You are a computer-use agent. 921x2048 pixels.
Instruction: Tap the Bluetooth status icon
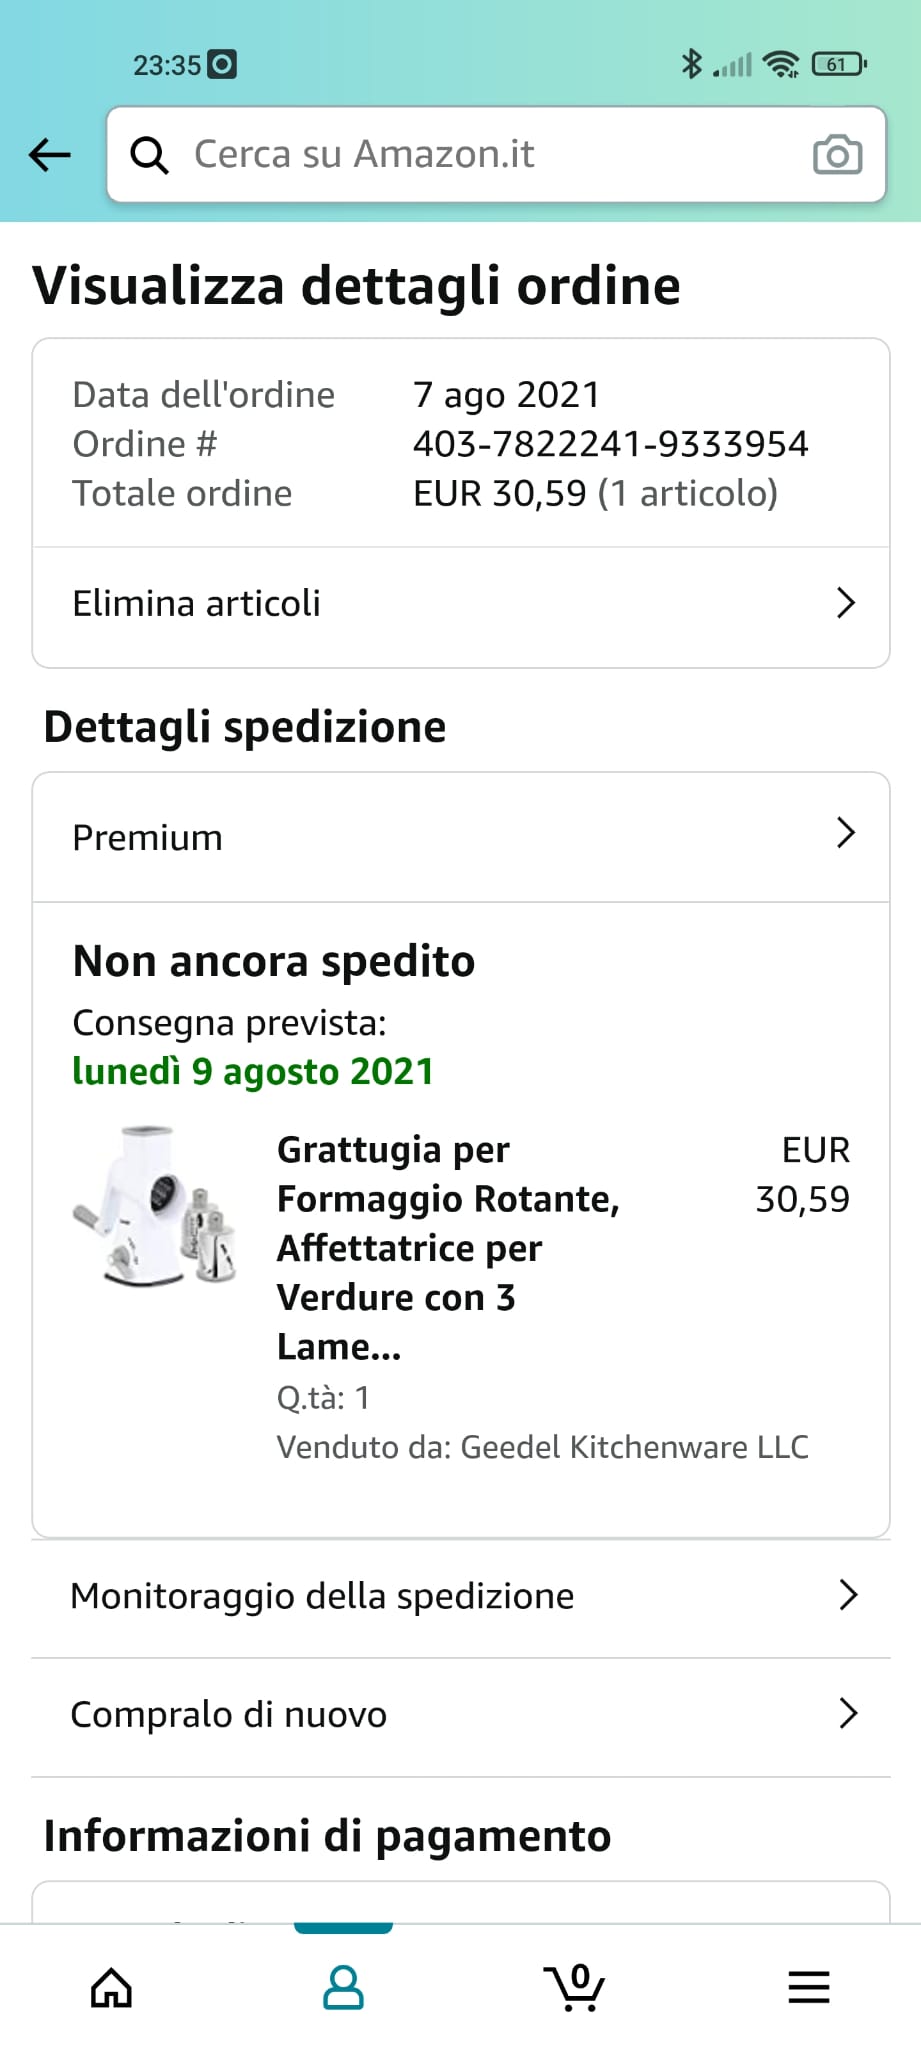[x=690, y=64]
